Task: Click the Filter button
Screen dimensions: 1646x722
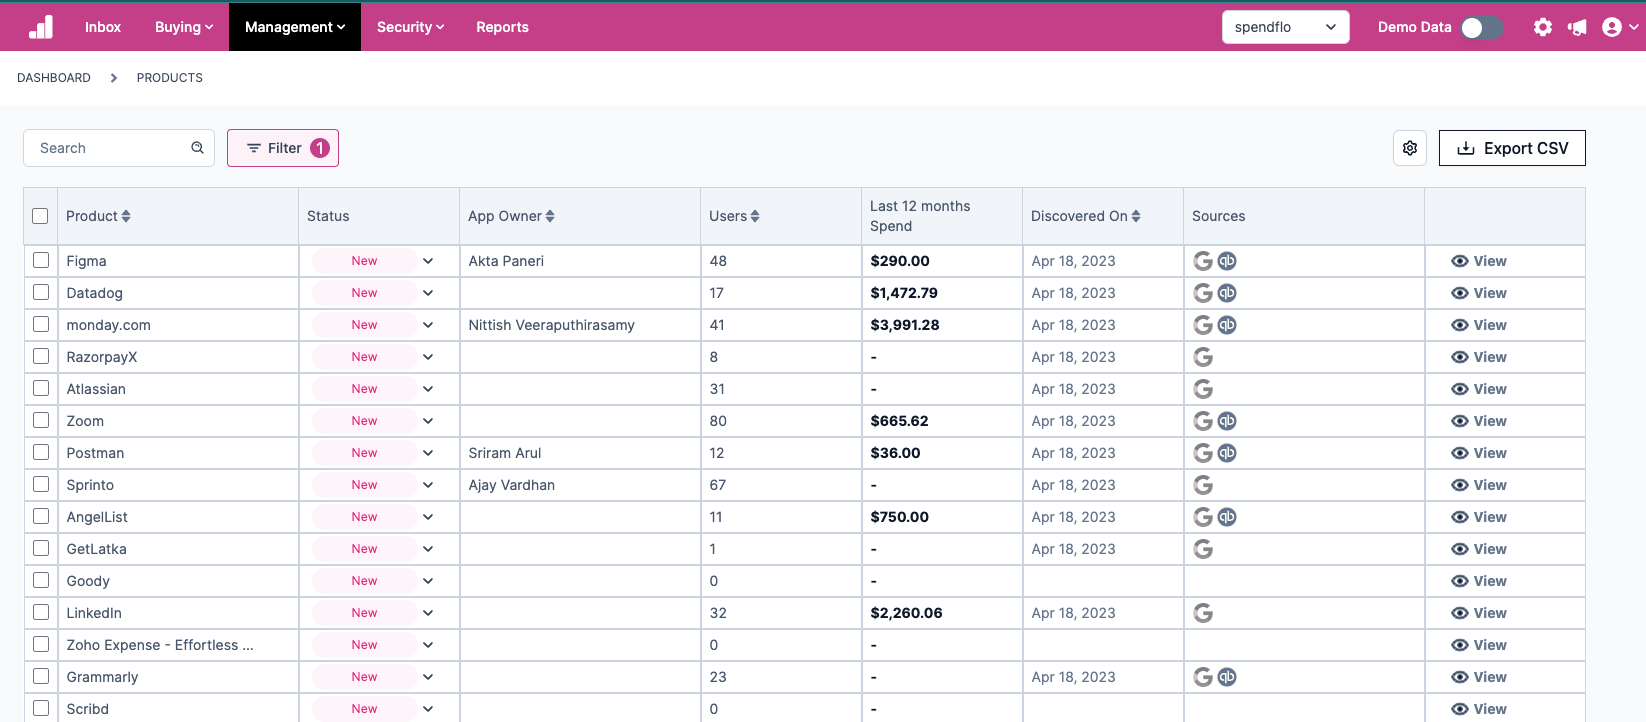Action: click(x=283, y=148)
